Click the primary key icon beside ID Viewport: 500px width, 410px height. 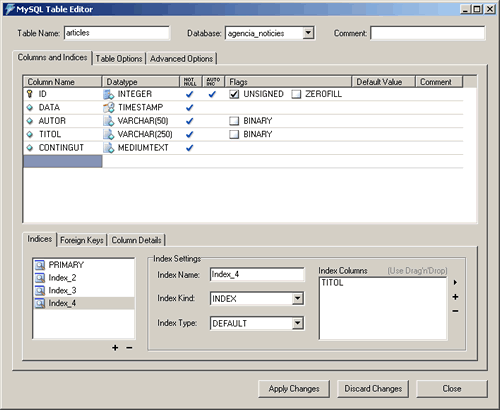click(30, 94)
